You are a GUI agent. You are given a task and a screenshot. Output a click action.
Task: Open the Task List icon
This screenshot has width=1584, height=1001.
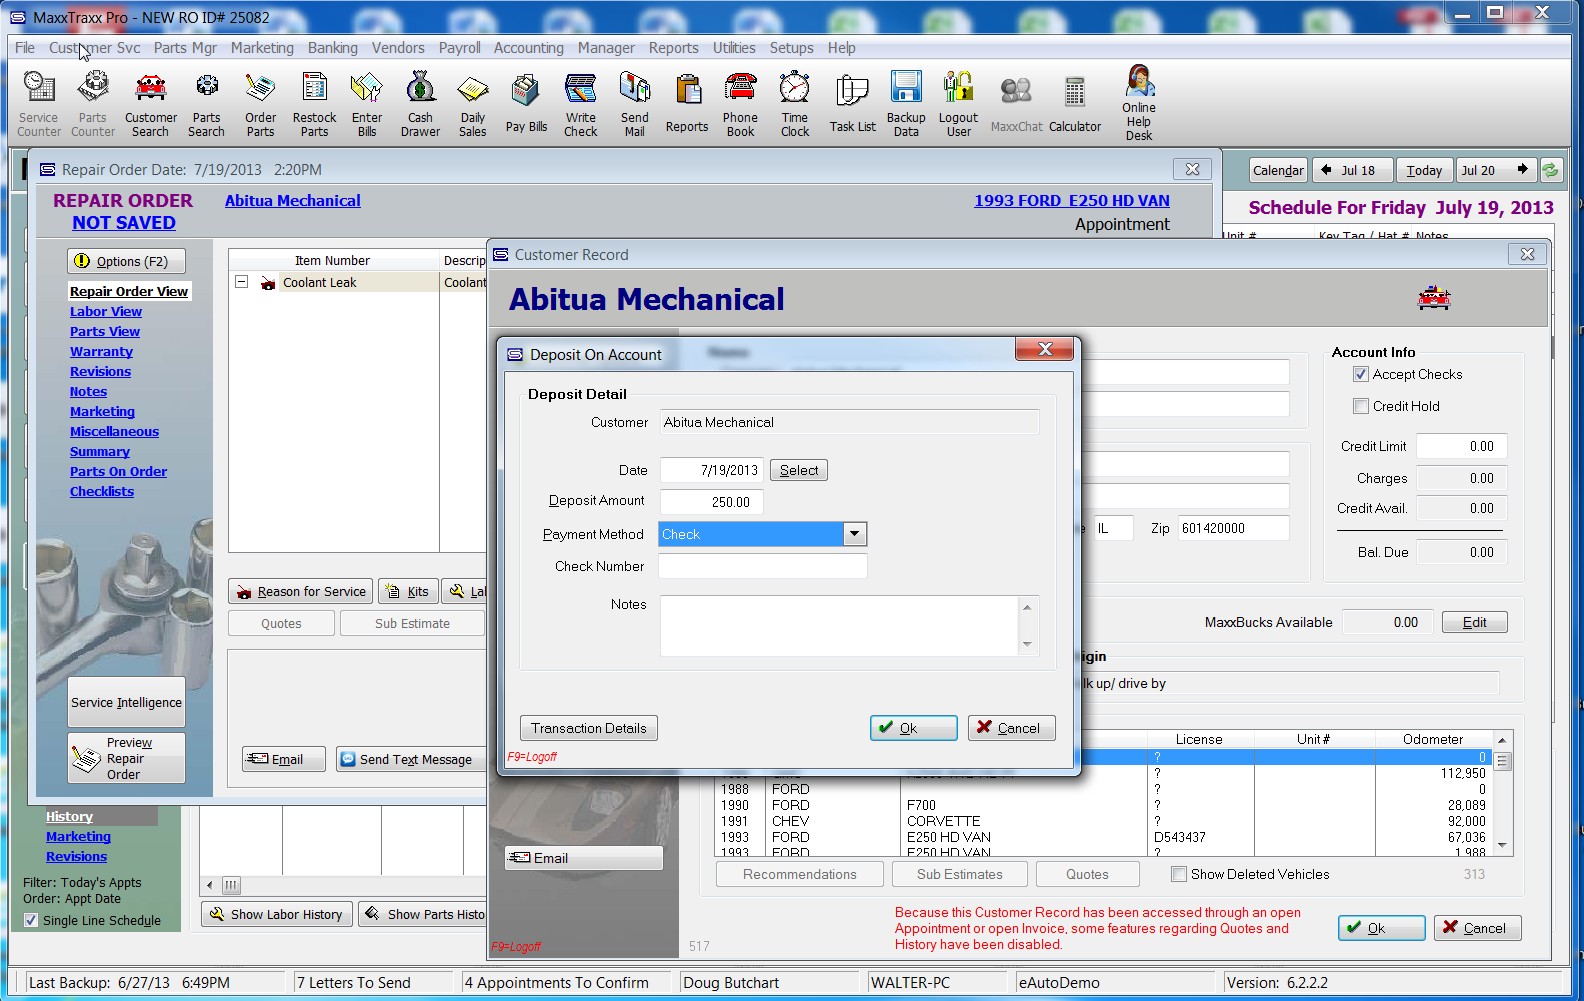(852, 104)
